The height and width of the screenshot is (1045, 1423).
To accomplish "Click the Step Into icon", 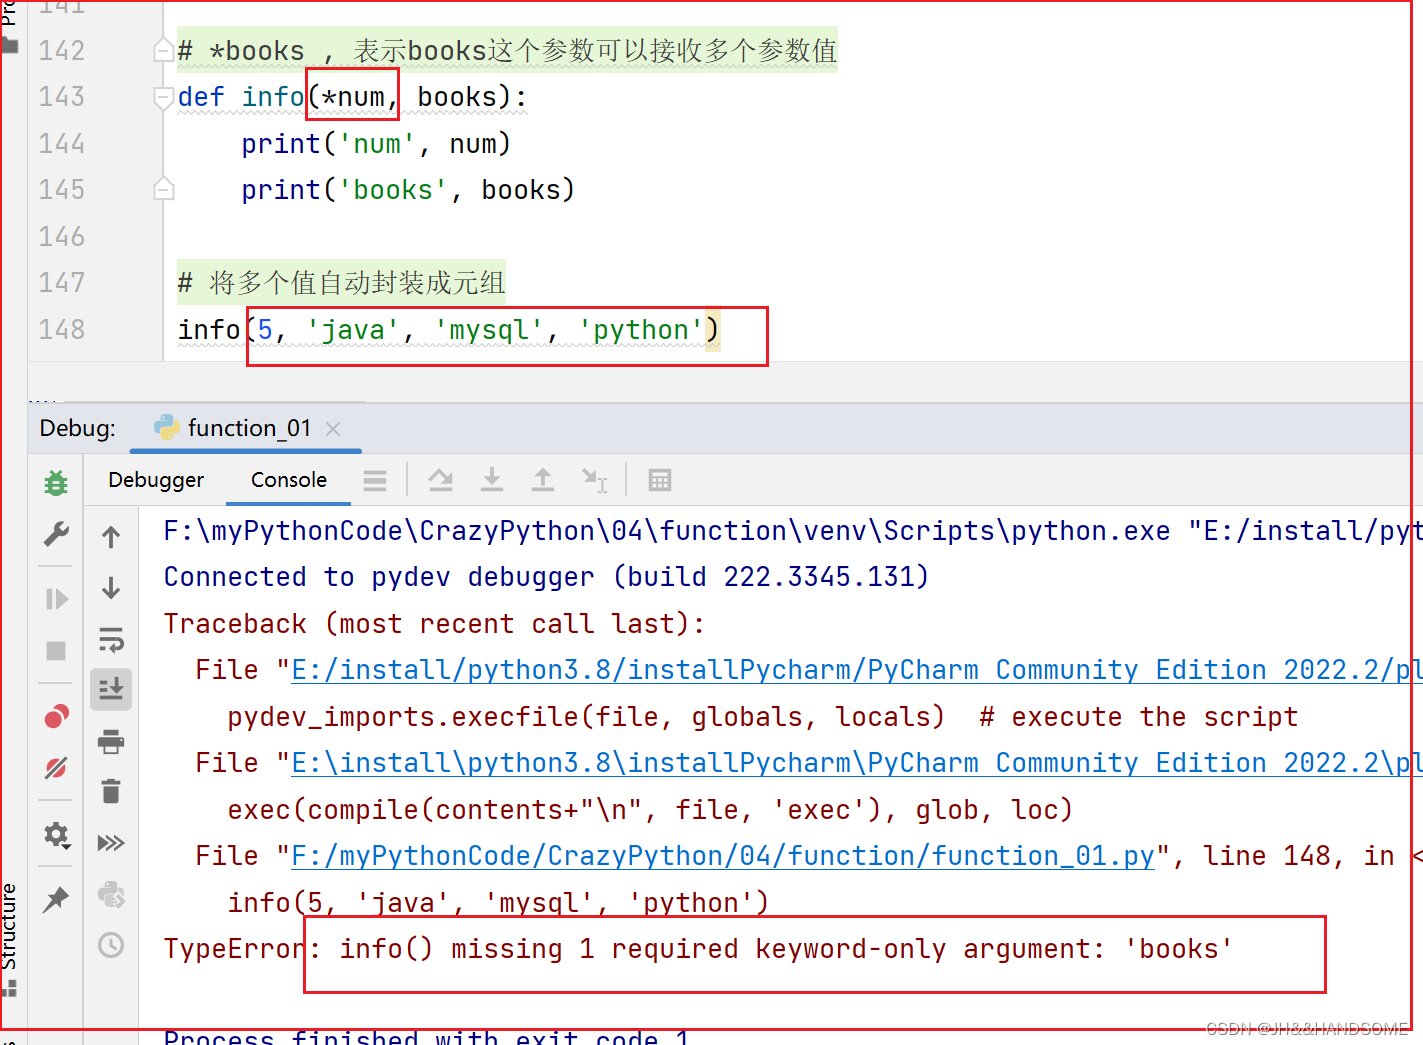I will click(x=492, y=481).
